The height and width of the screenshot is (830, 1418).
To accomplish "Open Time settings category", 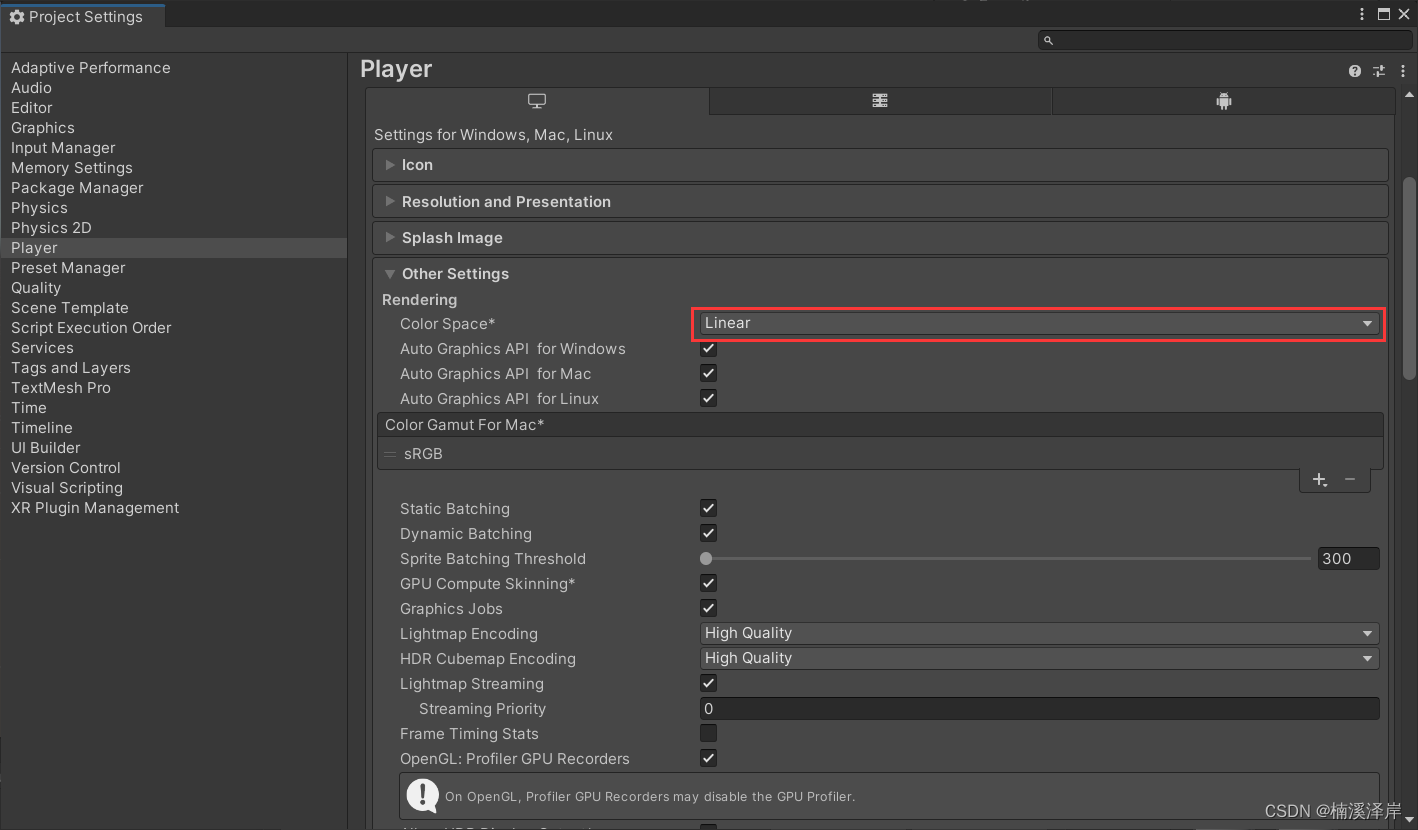I will (29, 408).
